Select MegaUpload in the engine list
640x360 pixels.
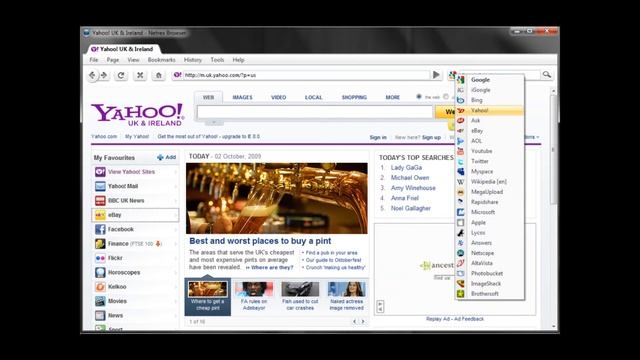coord(490,192)
